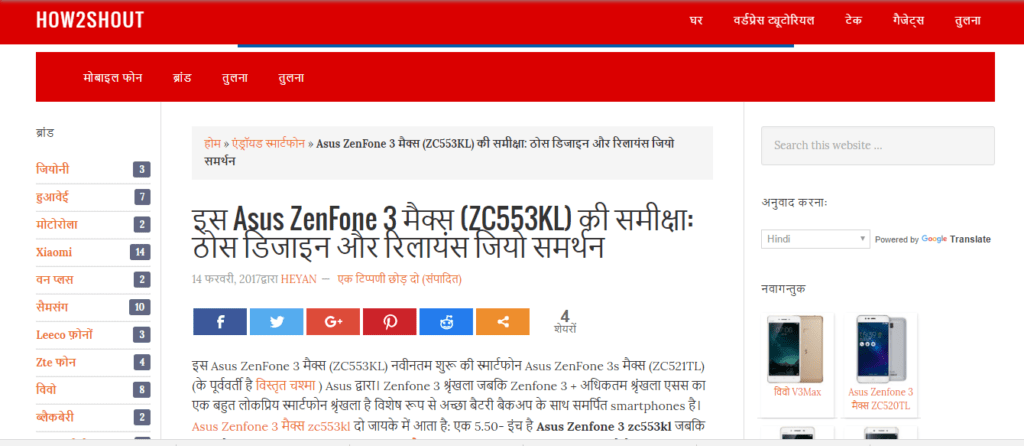The height and width of the screenshot is (446, 1024).
Task: Open author HEYAN's profile link
Action: (x=298, y=279)
